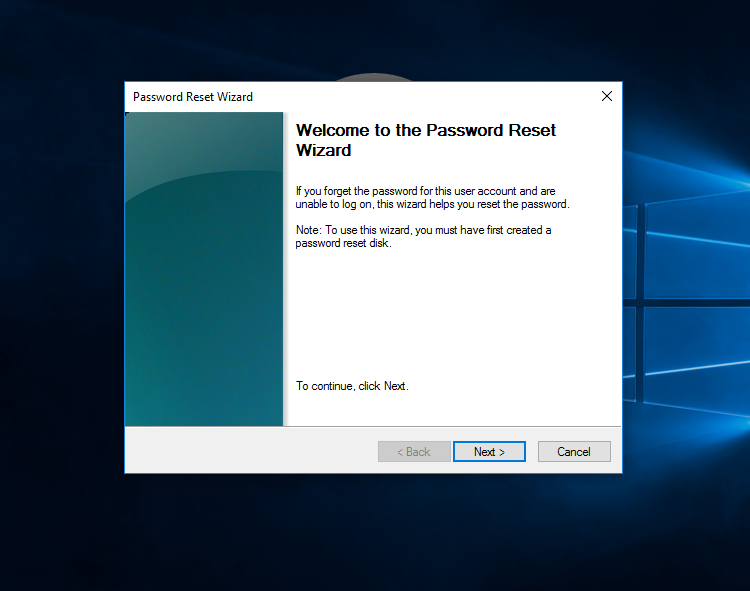The width and height of the screenshot is (750, 591).
Task: Close the Password Reset Wizard window
Action: click(606, 97)
